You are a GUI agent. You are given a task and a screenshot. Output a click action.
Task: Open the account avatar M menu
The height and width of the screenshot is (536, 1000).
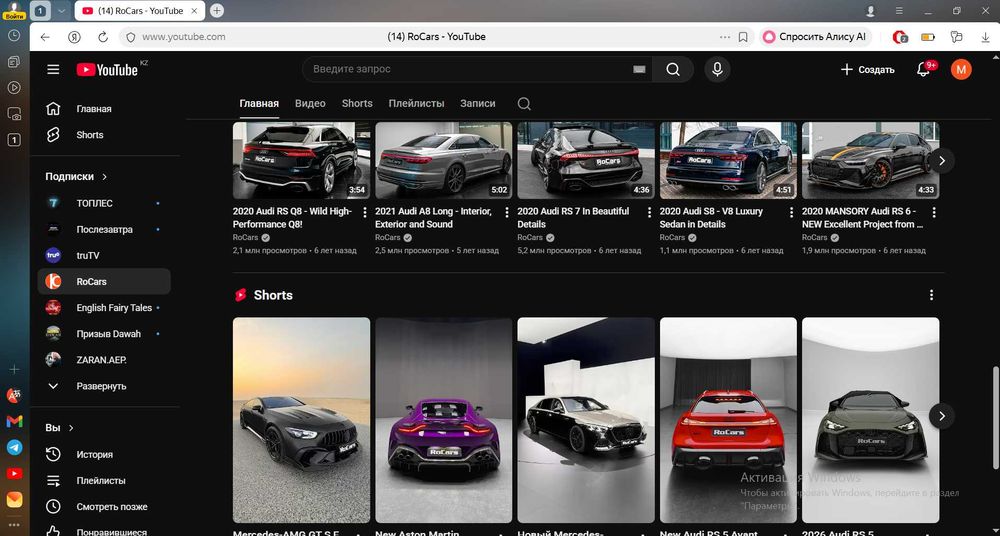(961, 69)
